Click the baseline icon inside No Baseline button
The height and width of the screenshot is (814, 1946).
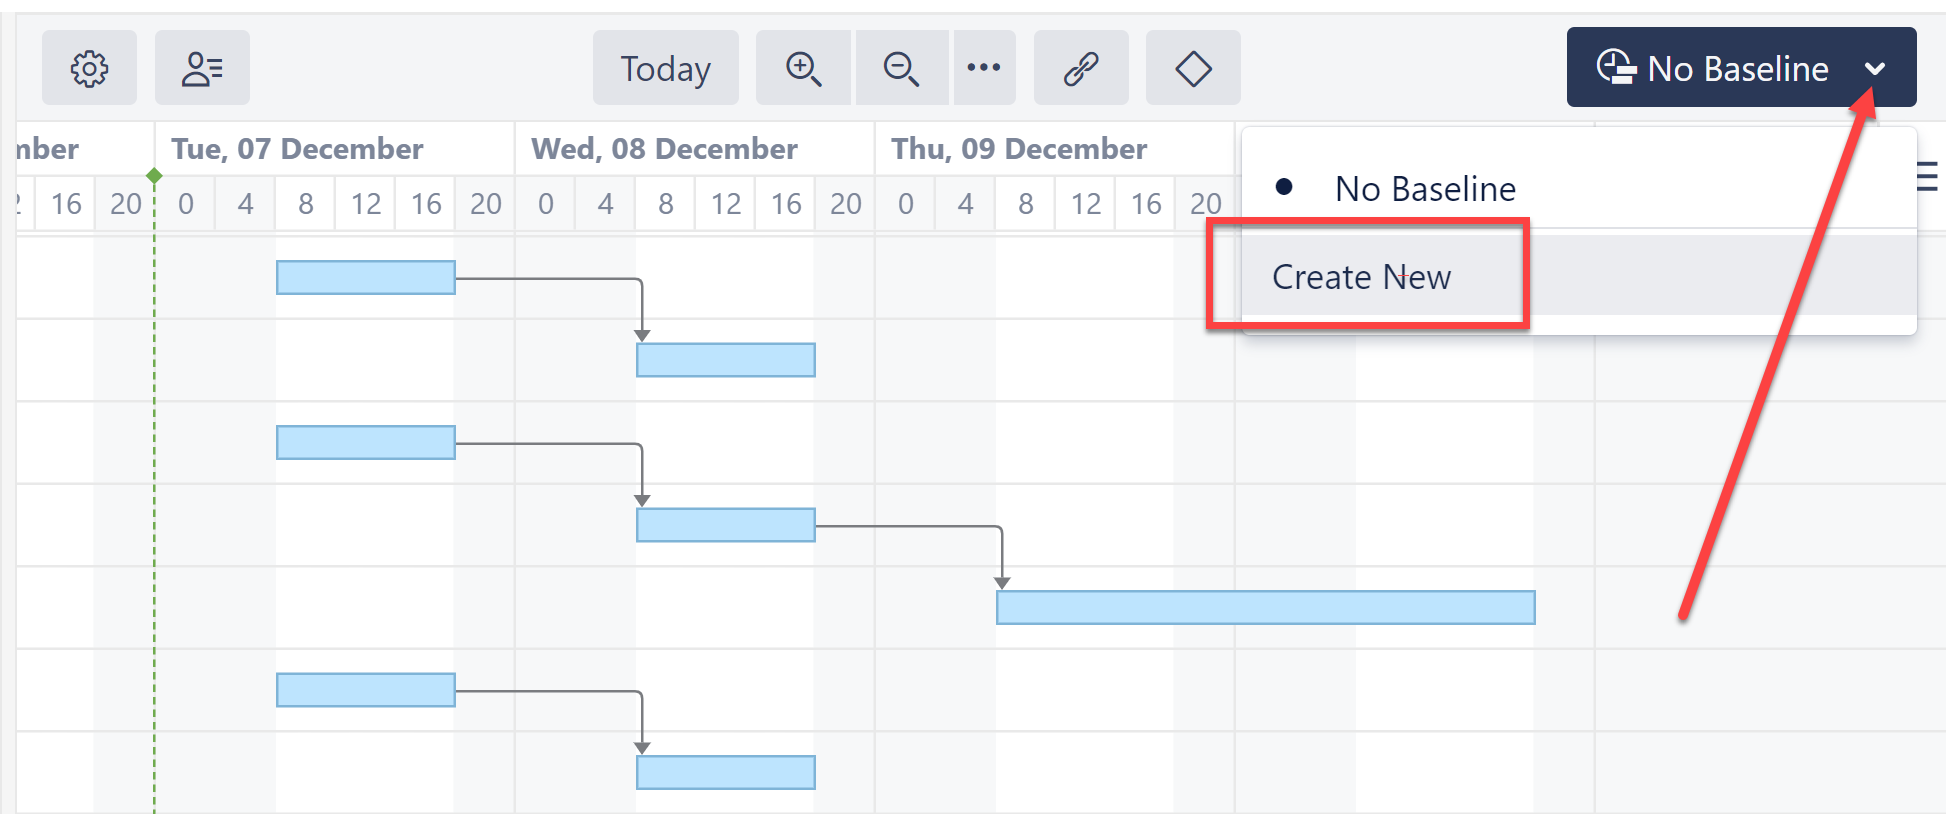point(1615,68)
